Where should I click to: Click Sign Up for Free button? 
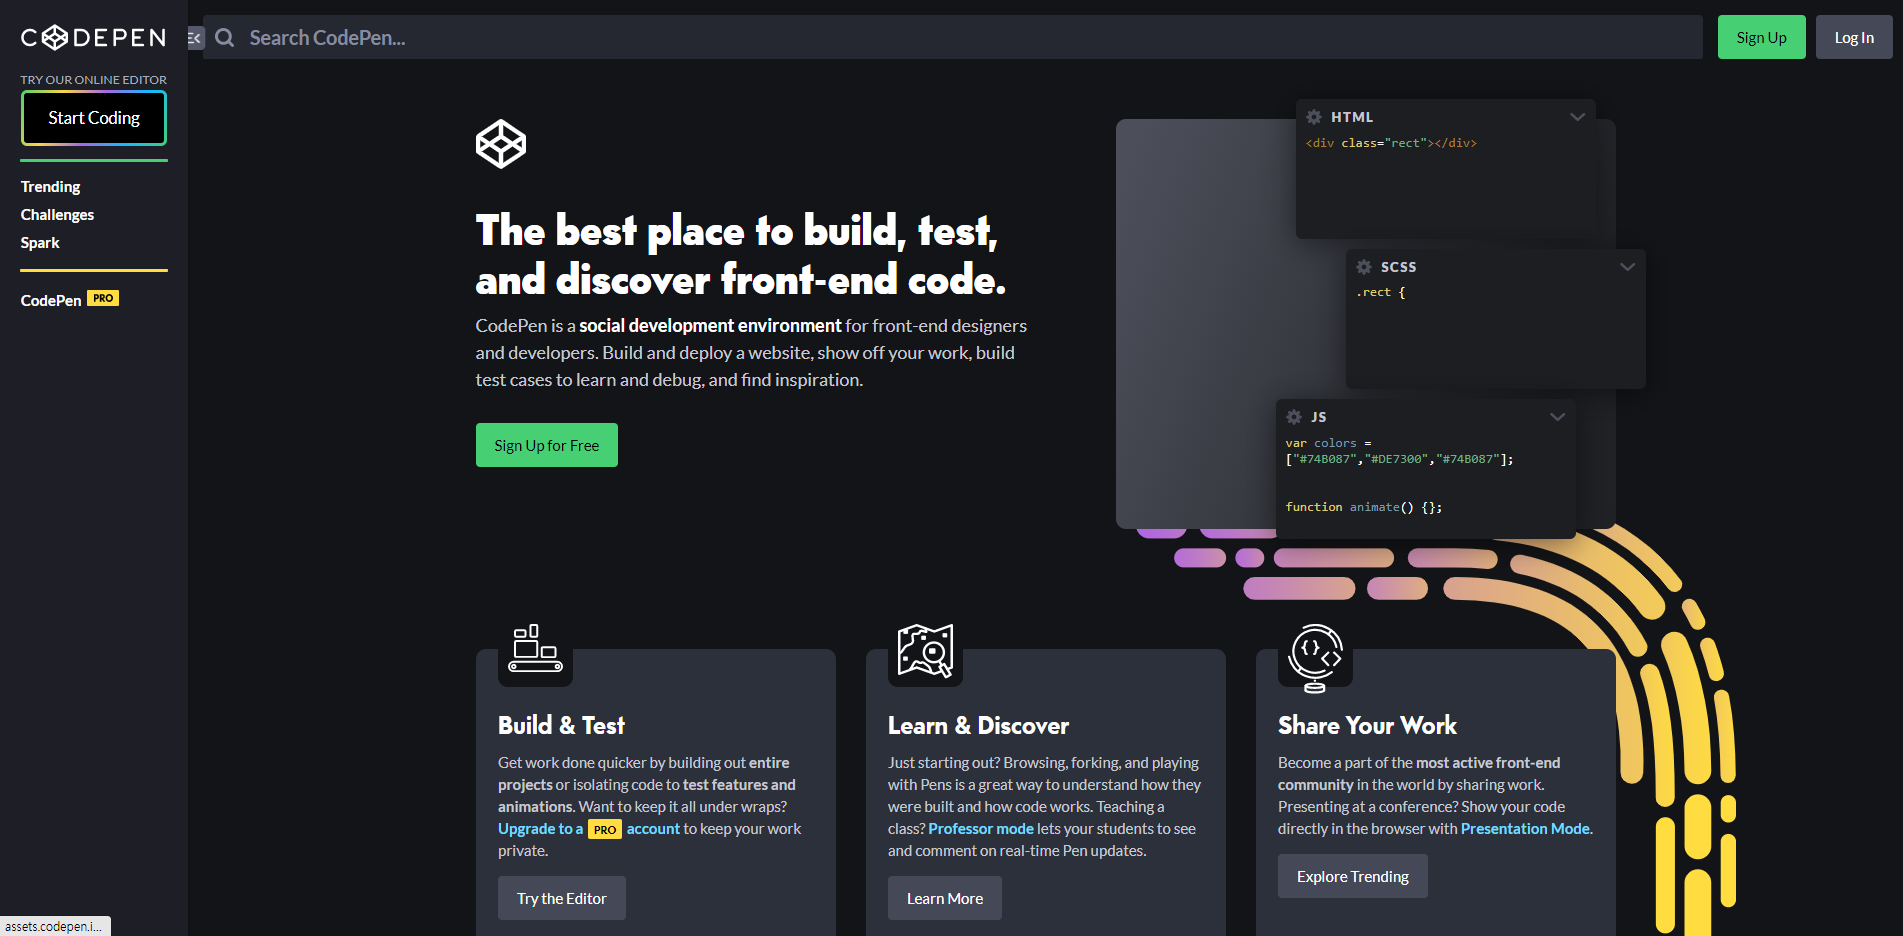547,445
